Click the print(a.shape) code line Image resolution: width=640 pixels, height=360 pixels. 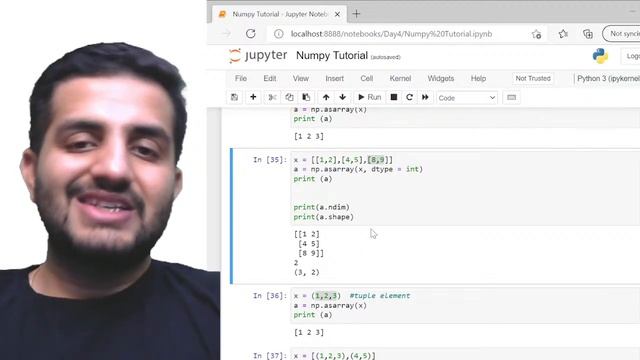tap(324, 217)
